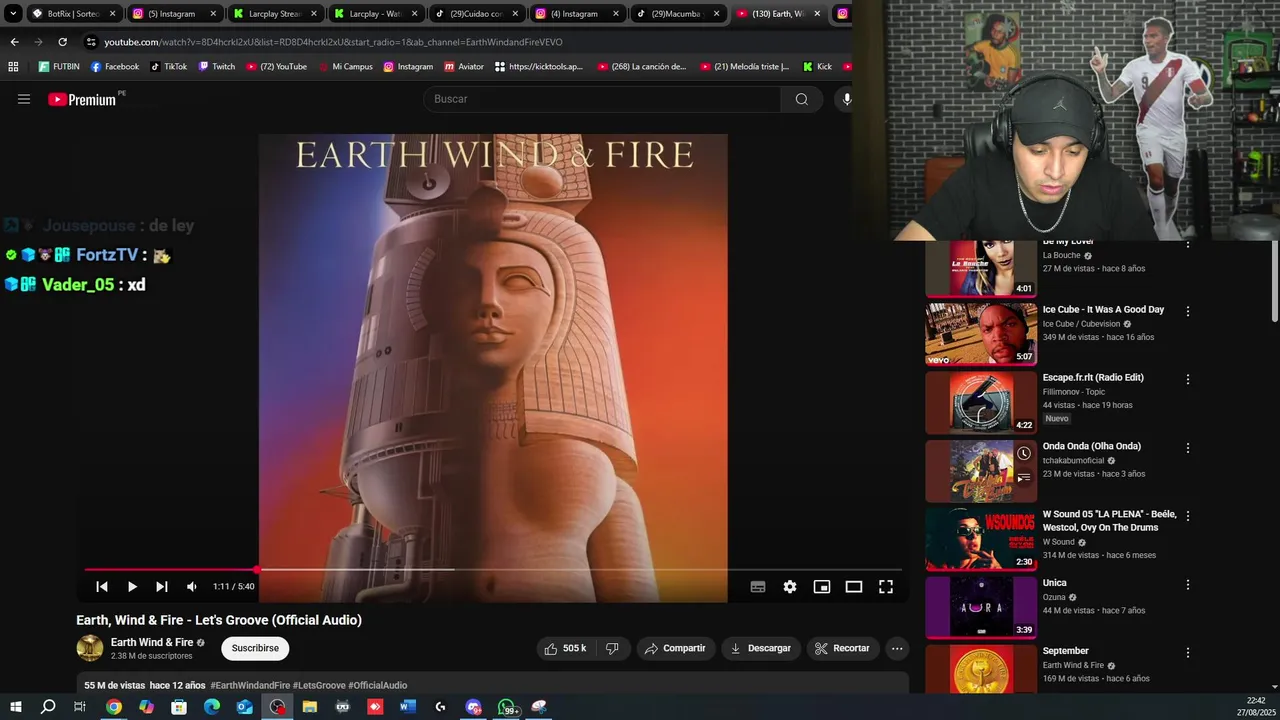Open Ice Cube It Was A Good Day thumbnail
This screenshot has height=720, width=1280.
981,334
